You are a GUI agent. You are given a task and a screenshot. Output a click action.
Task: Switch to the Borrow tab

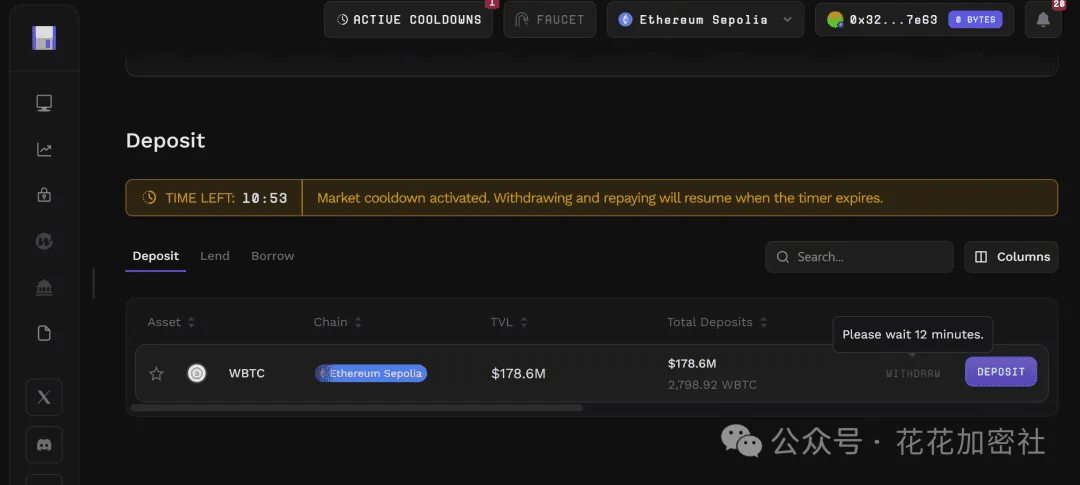(x=272, y=256)
